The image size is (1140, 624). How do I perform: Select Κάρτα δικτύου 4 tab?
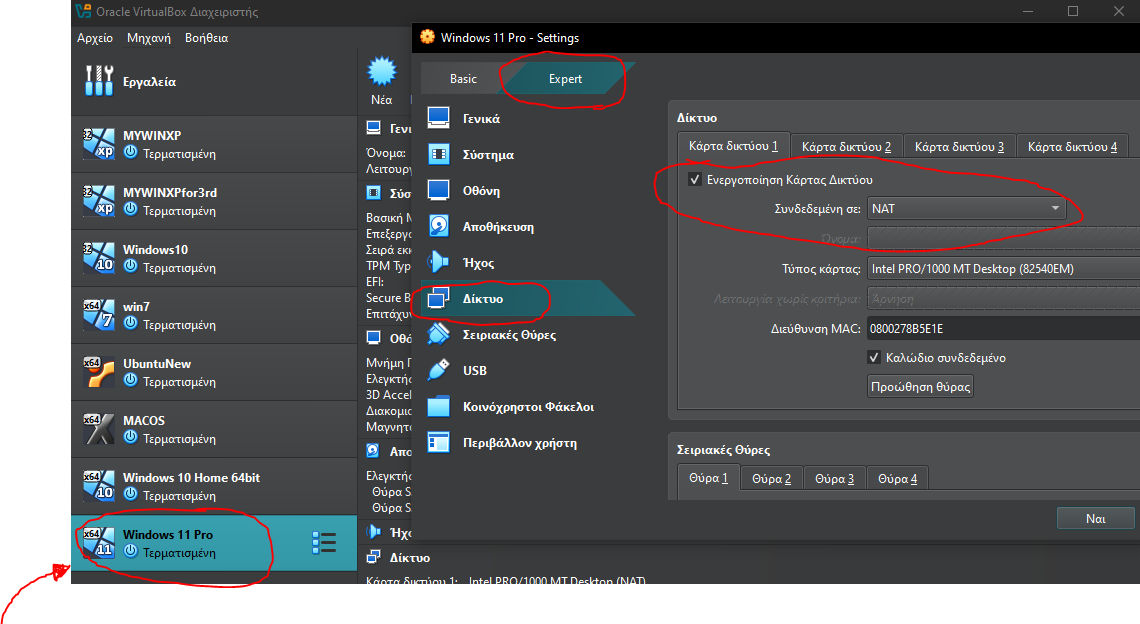tap(1072, 146)
